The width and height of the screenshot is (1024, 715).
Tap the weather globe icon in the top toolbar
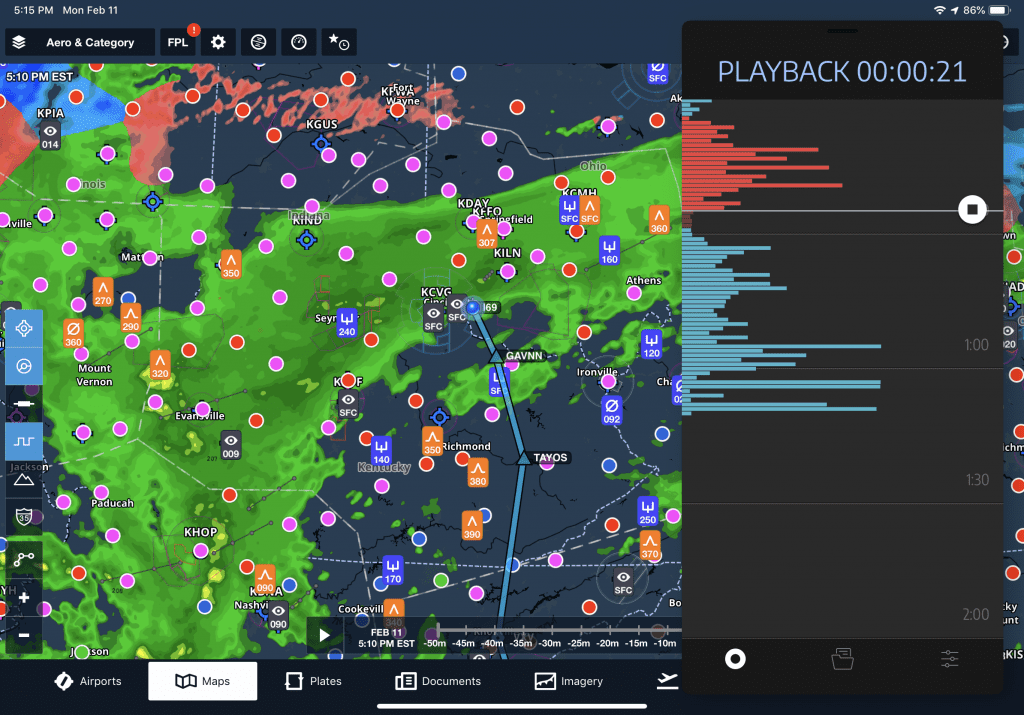257,42
